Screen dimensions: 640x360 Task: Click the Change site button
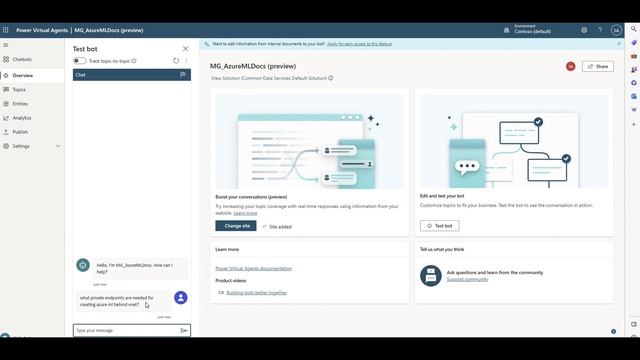point(236,226)
